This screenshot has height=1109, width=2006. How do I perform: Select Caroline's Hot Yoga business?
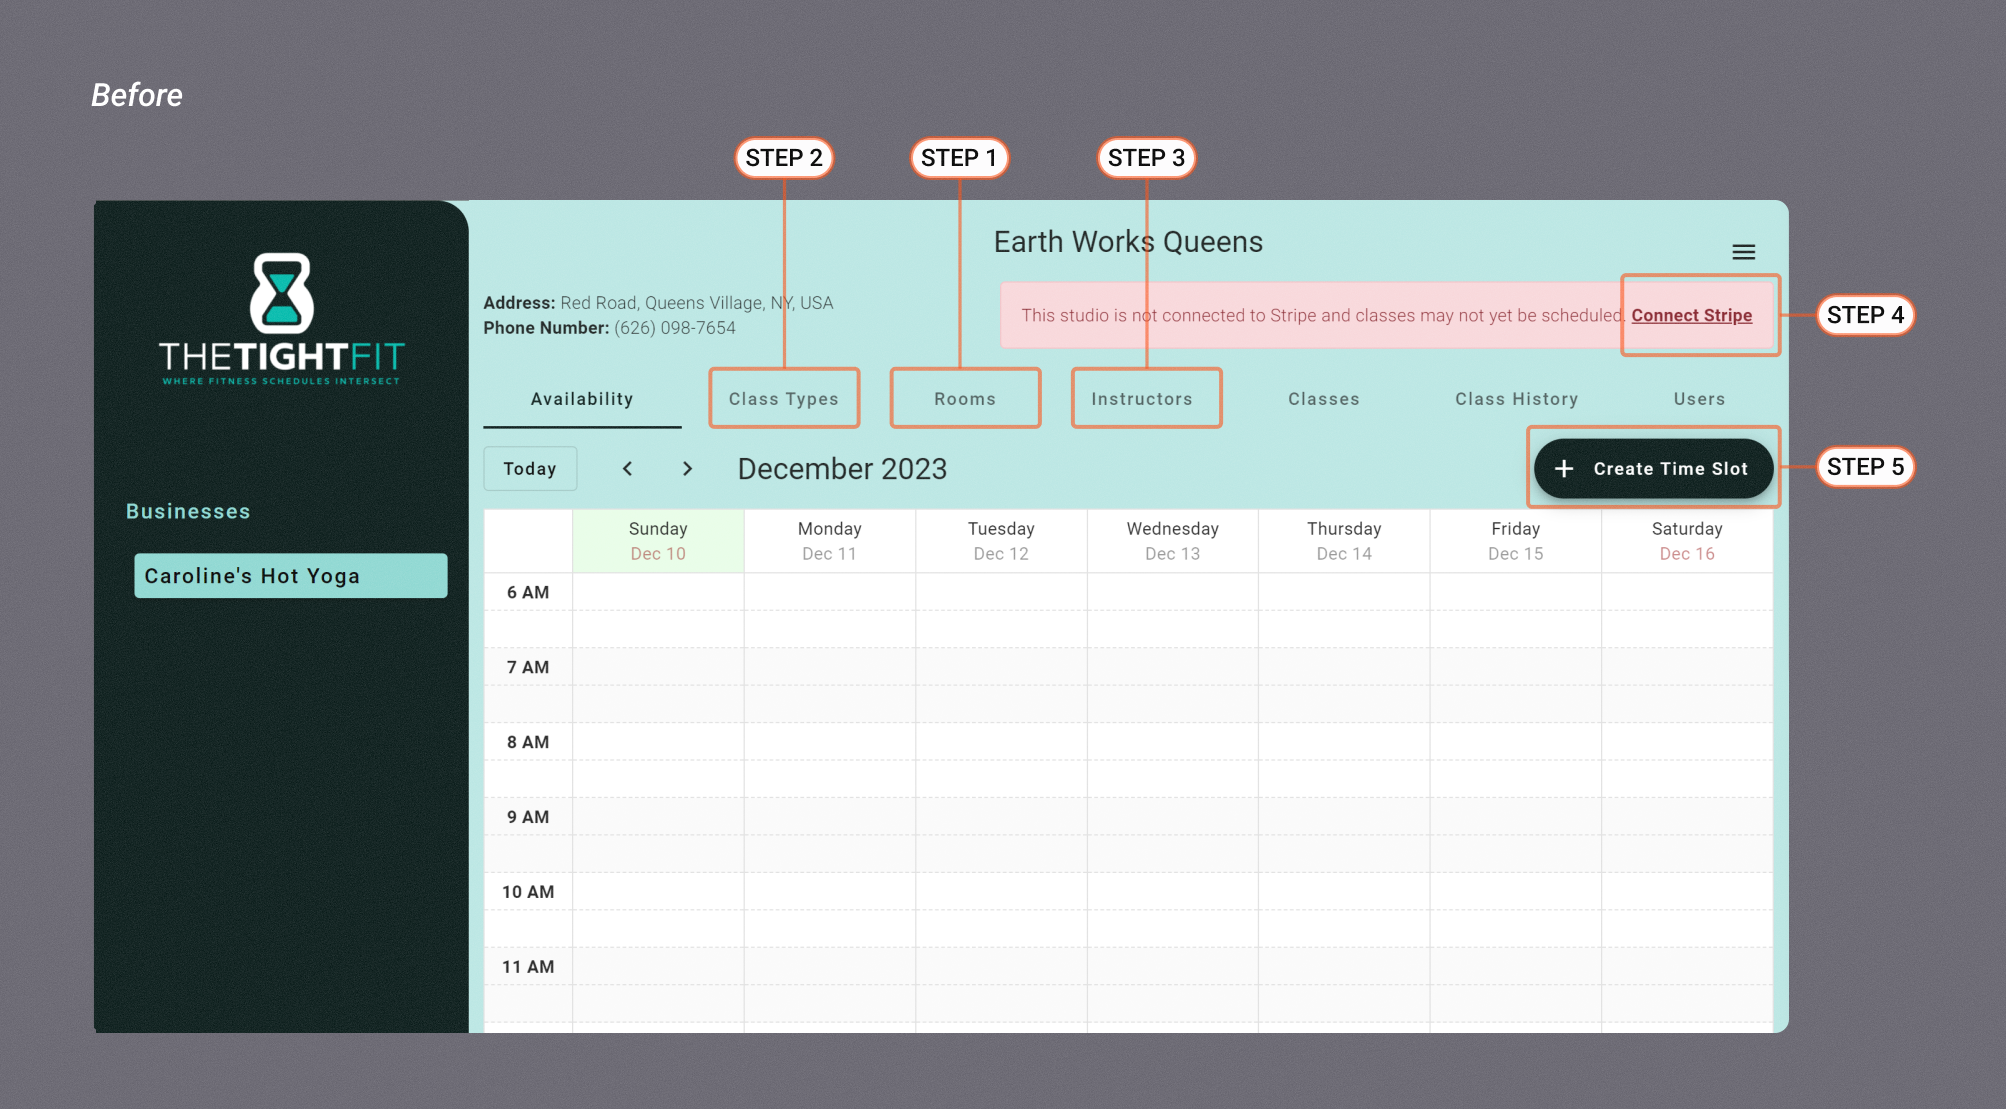tap(291, 576)
